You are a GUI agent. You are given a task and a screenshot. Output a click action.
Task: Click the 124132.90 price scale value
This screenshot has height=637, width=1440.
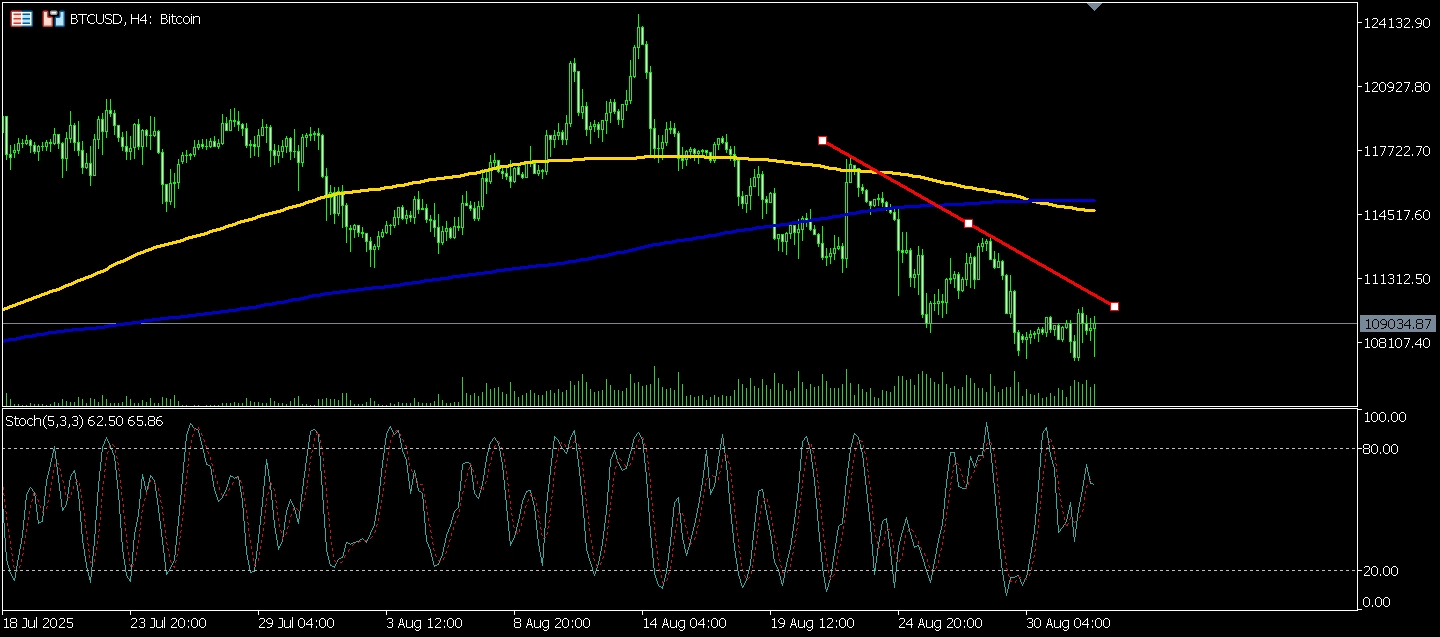pos(1398,23)
